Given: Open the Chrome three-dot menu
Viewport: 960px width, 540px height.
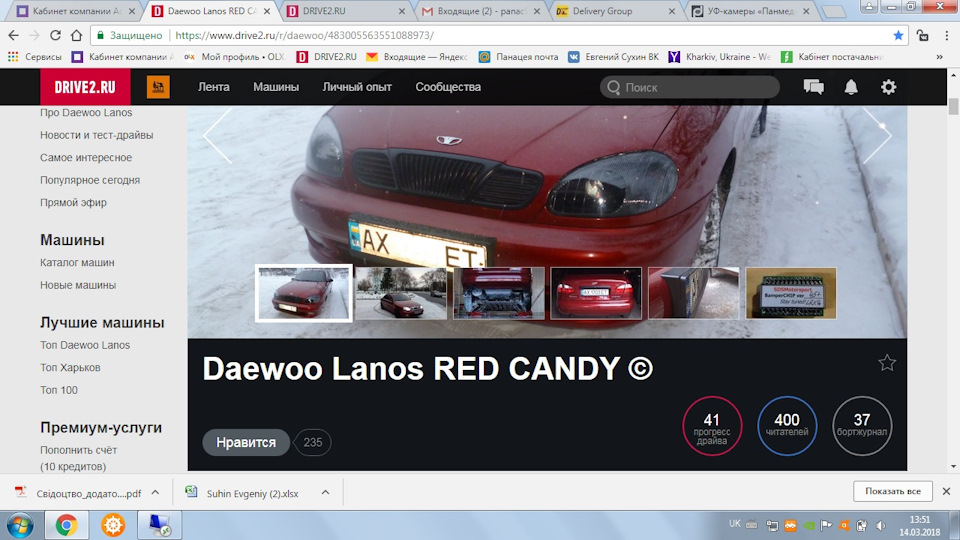Looking at the screenshot, I should pyautogui.click(x=947, y=36).
